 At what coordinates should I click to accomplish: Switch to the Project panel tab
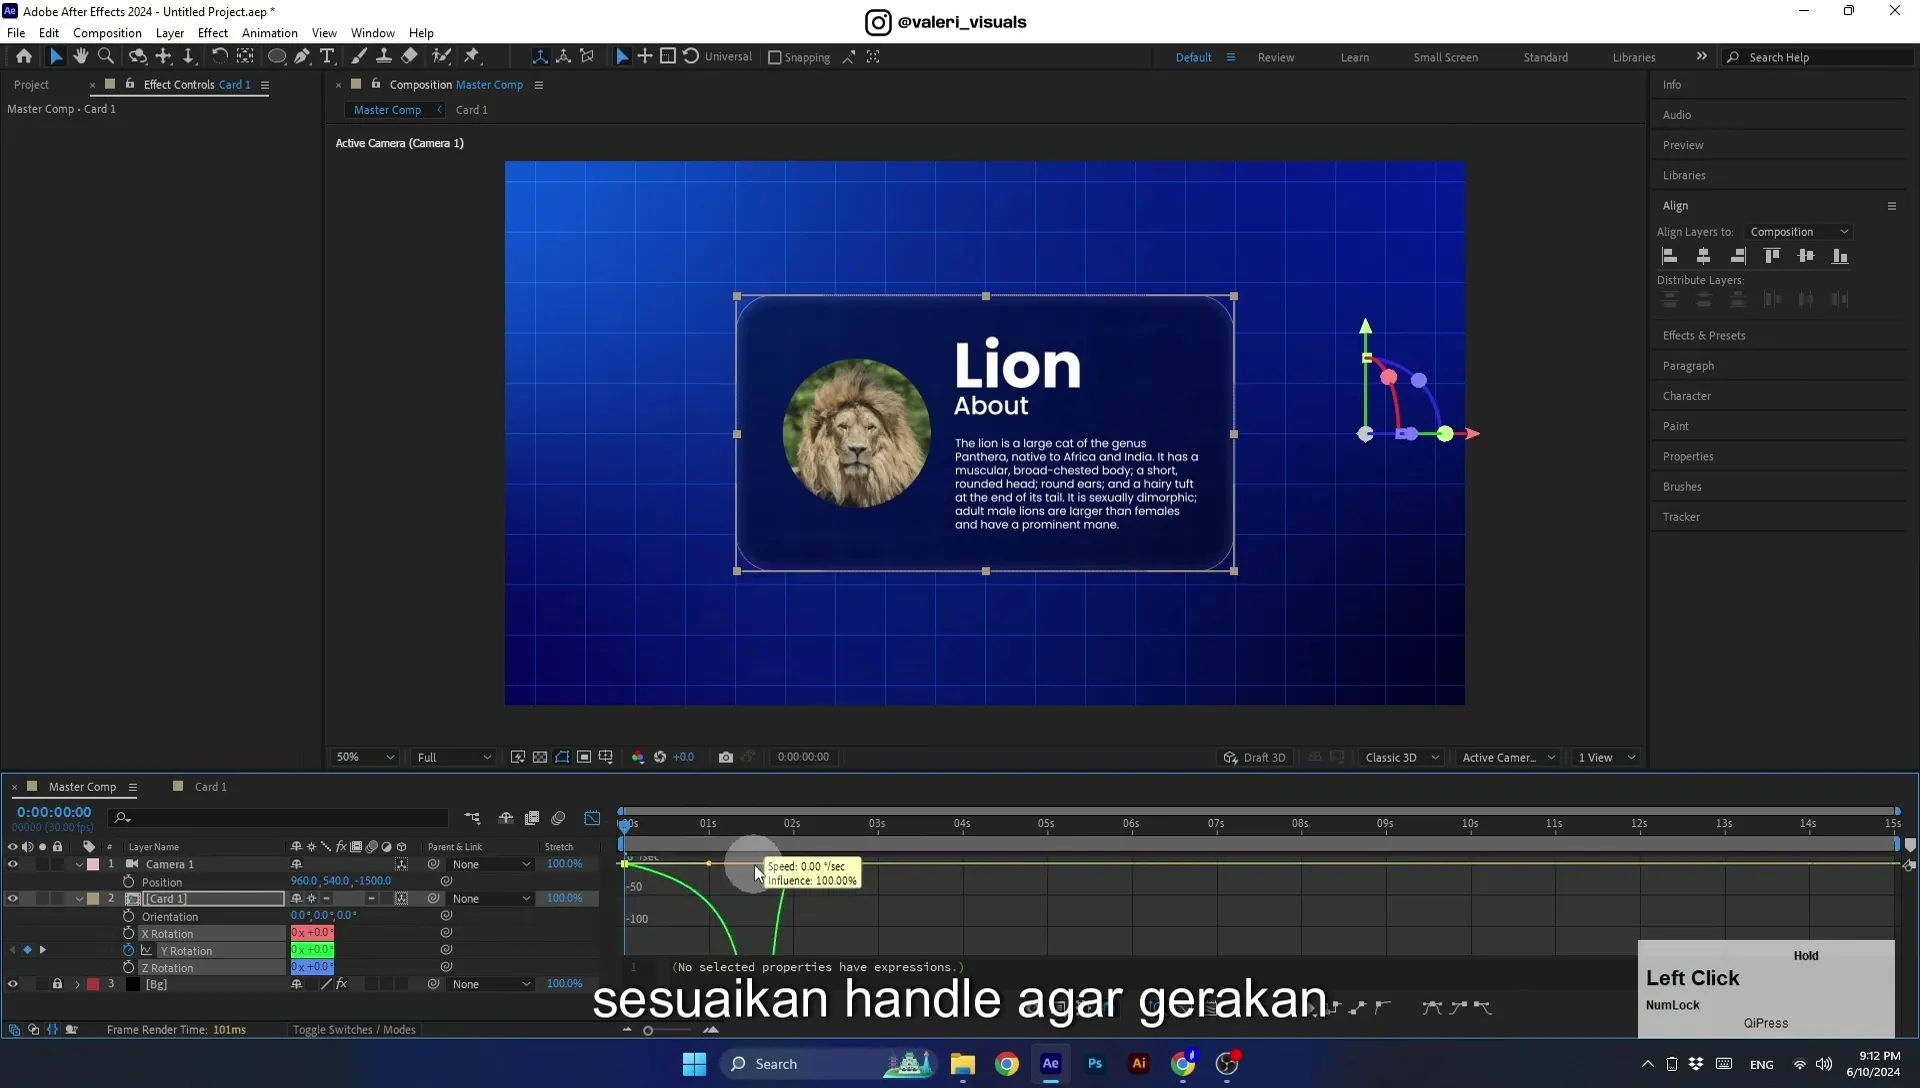(32, 85)
